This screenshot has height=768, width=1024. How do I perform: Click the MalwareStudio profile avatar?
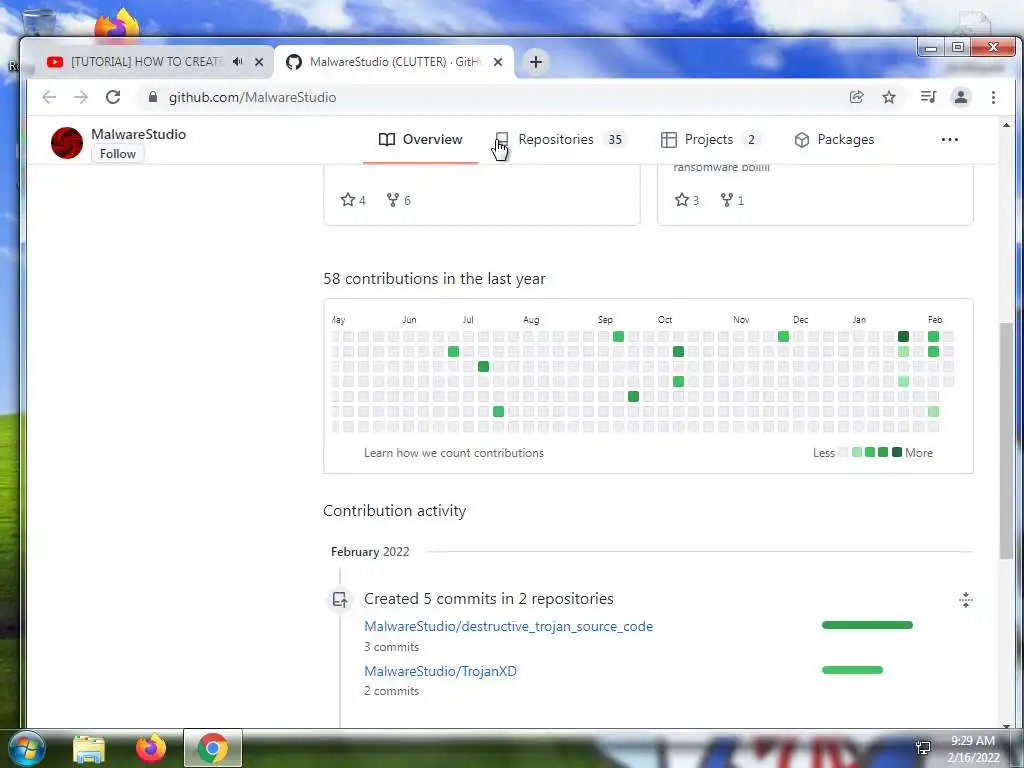pos(67,143)
